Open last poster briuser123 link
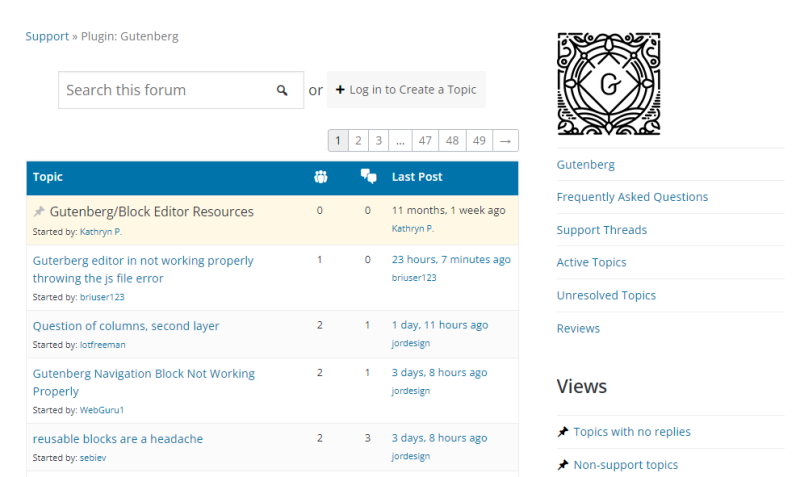The width and height of the screenshot is (800, 477). pos(414,278)
